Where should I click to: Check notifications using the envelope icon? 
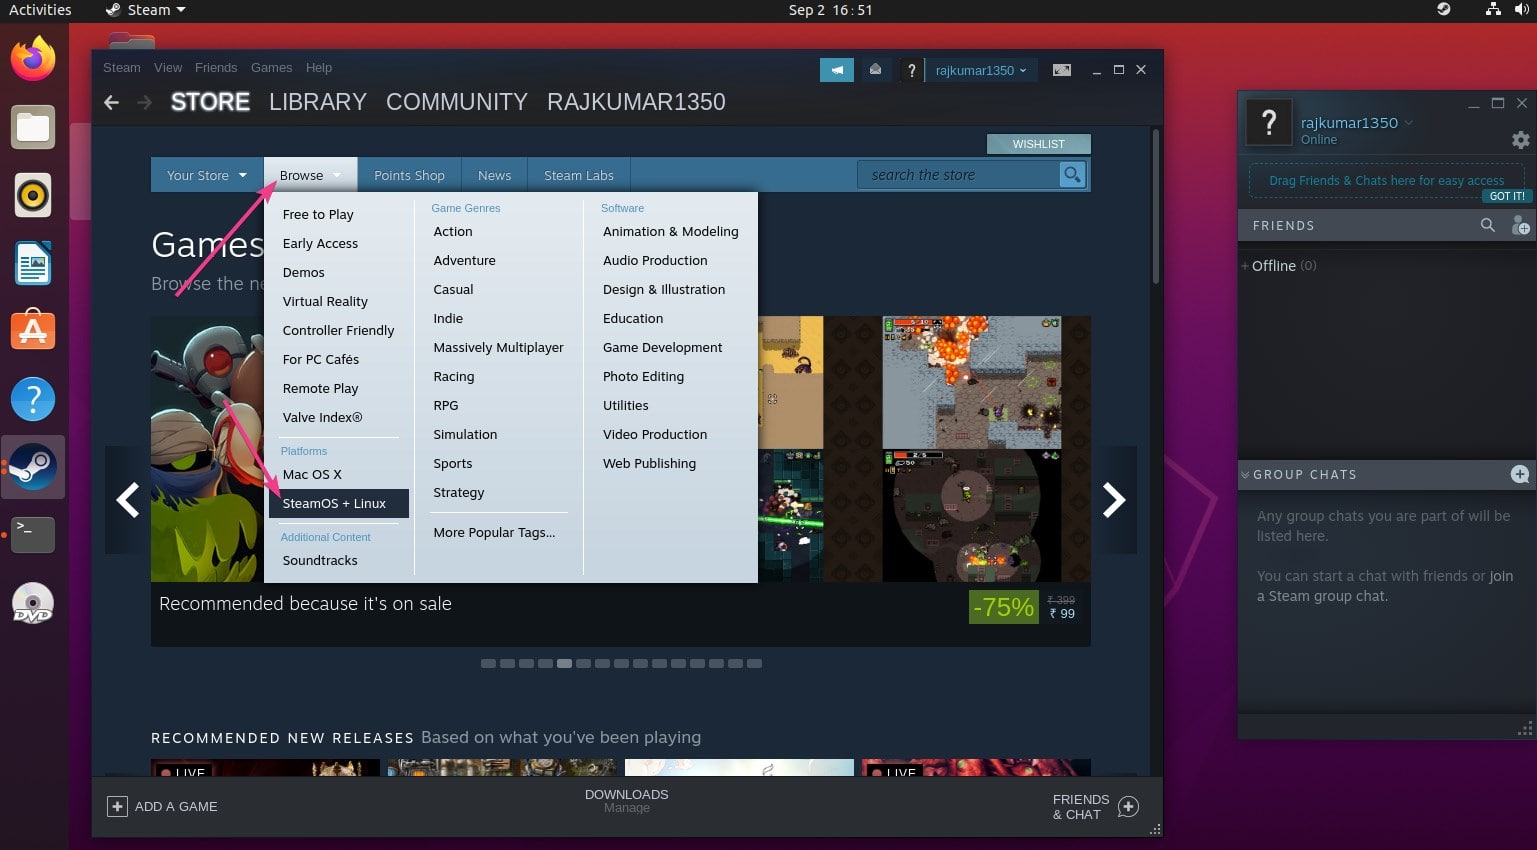coord(875,70)
